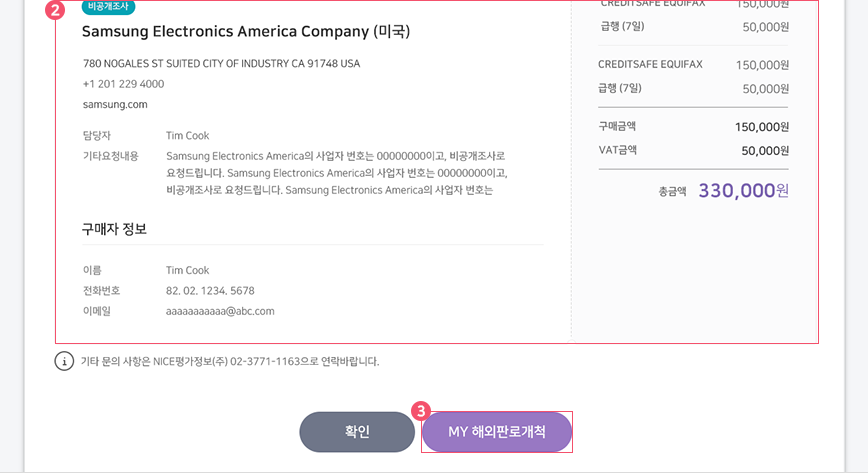This screenshot has width=868, height=473.
Task: Click the Samsung Electronics America Company title
Action: click(246, 31)
